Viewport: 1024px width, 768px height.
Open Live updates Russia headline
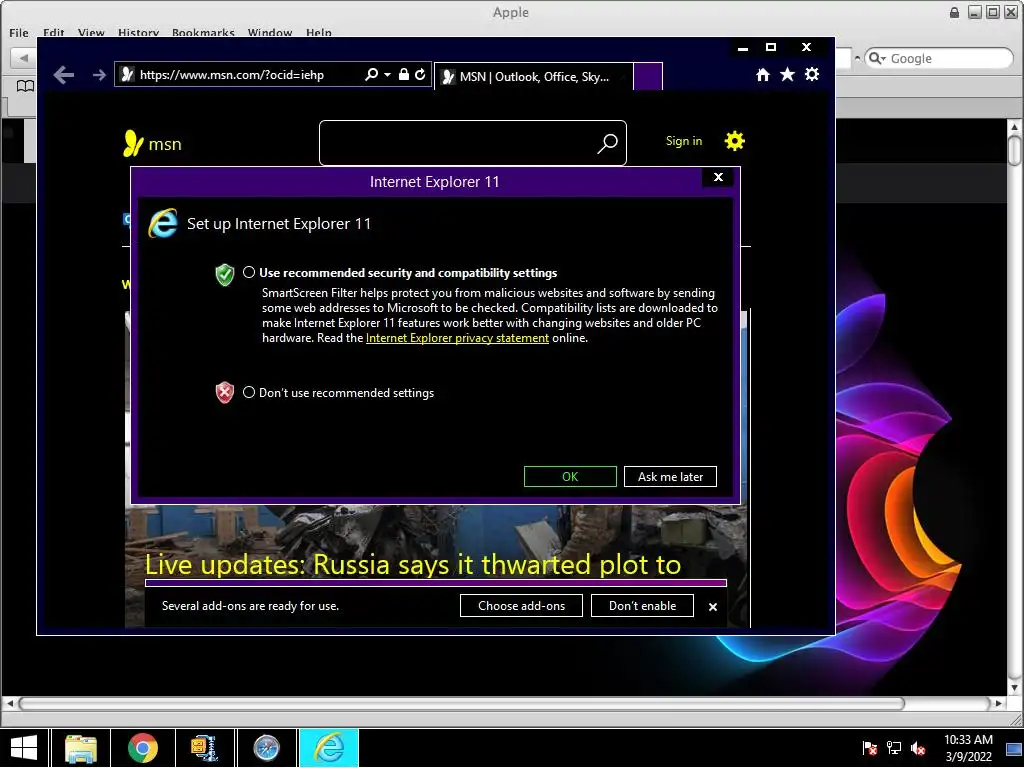413,564
